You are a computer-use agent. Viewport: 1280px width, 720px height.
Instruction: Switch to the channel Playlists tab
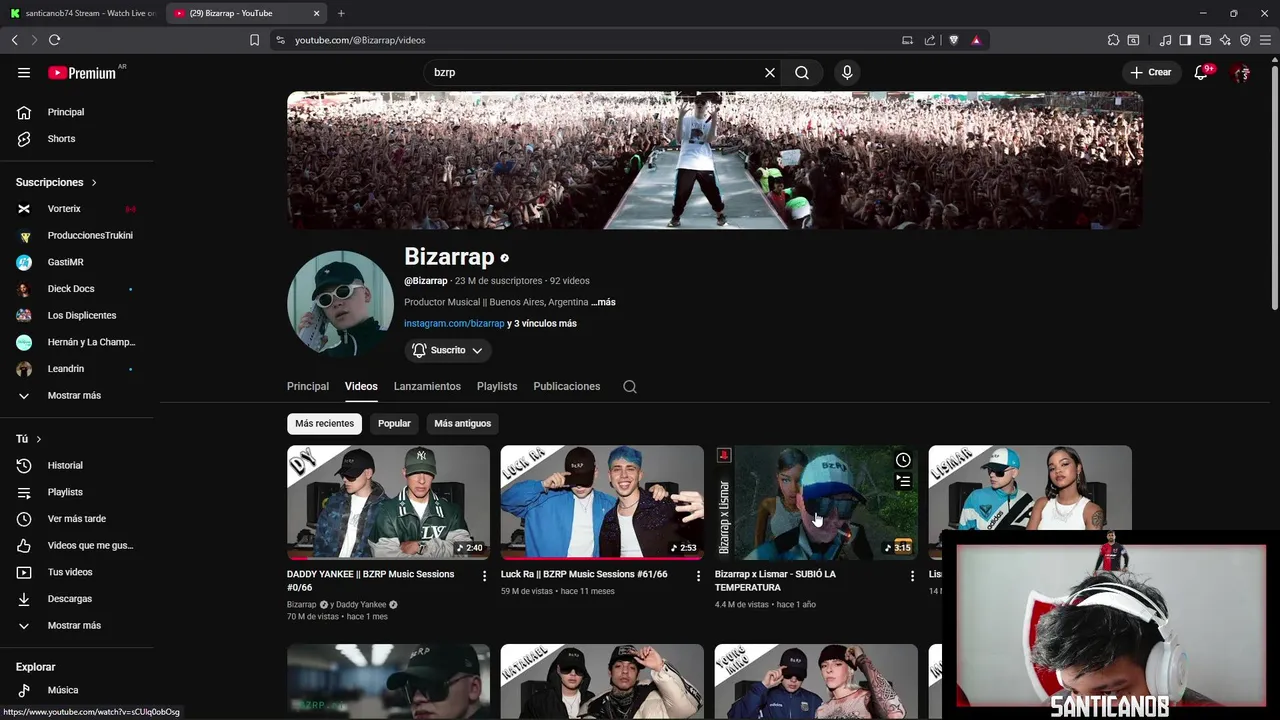tap(497, 386)
